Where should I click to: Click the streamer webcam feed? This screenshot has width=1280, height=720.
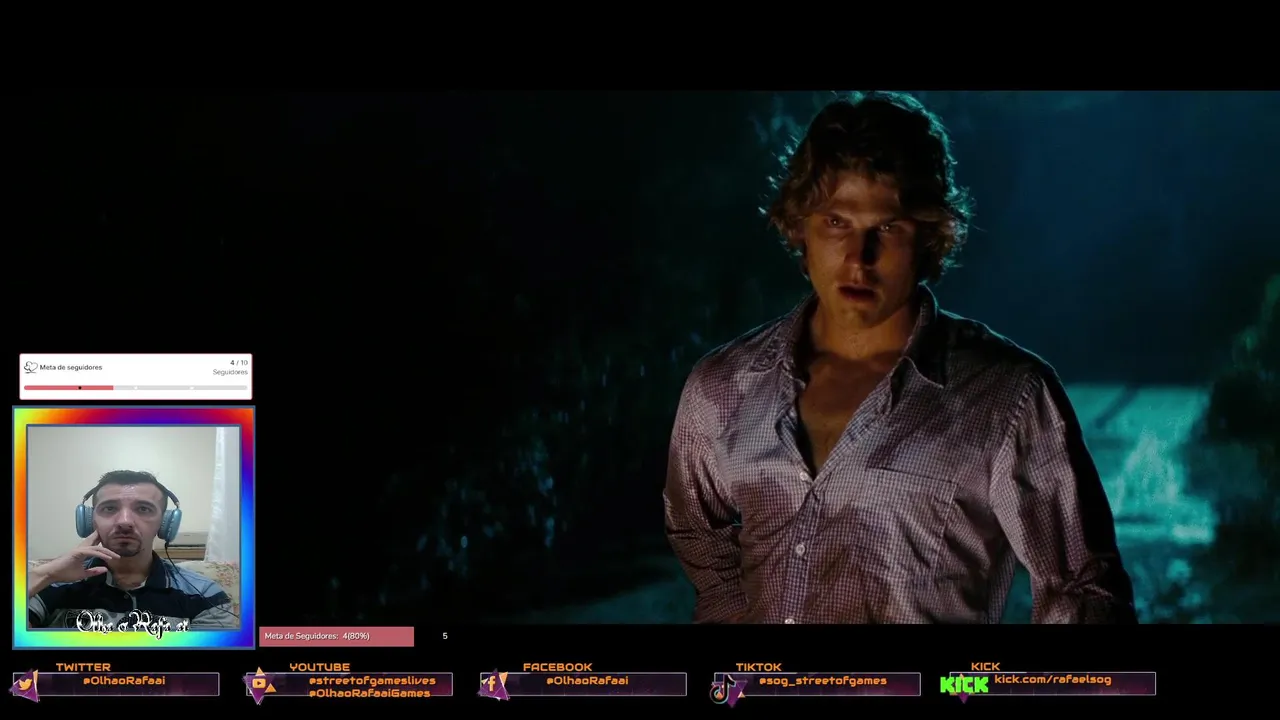(x=133, y=527)
